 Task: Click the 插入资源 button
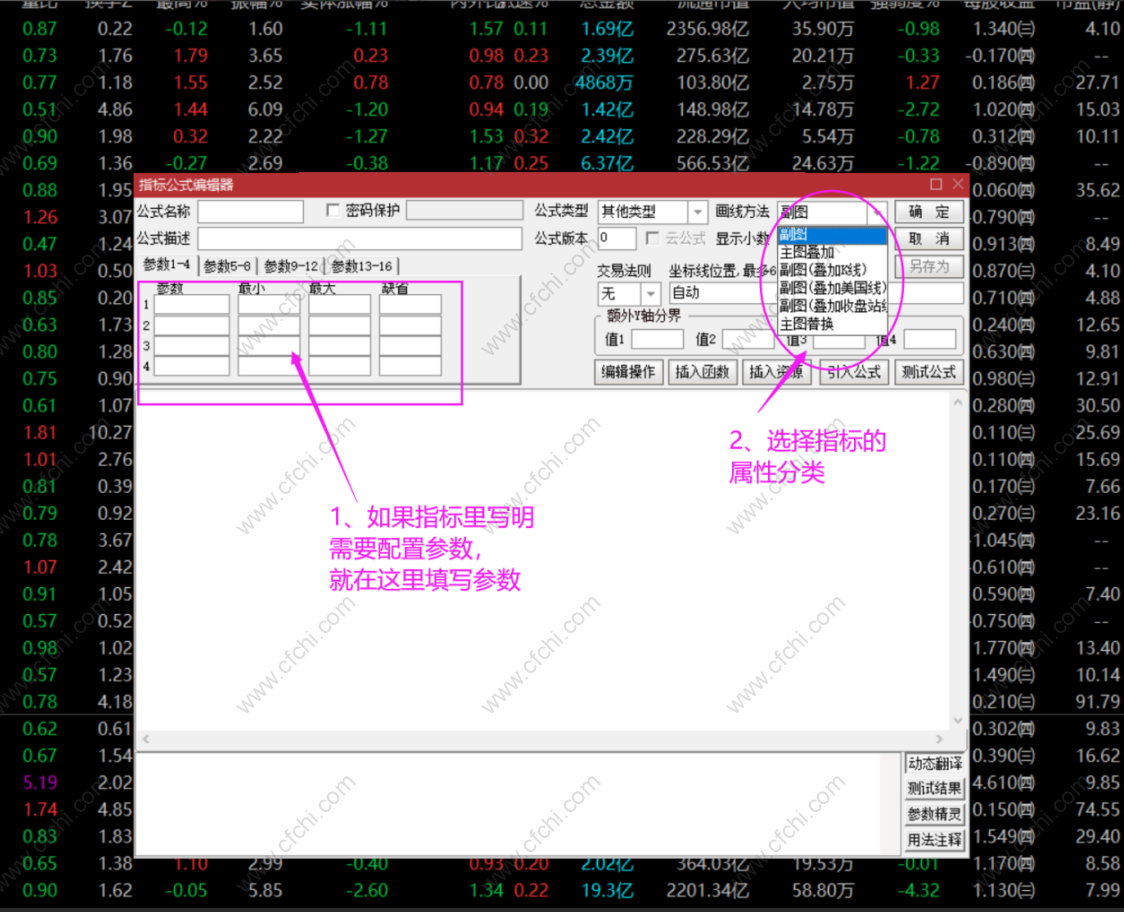pyautogui.click(x=776, y=372)
